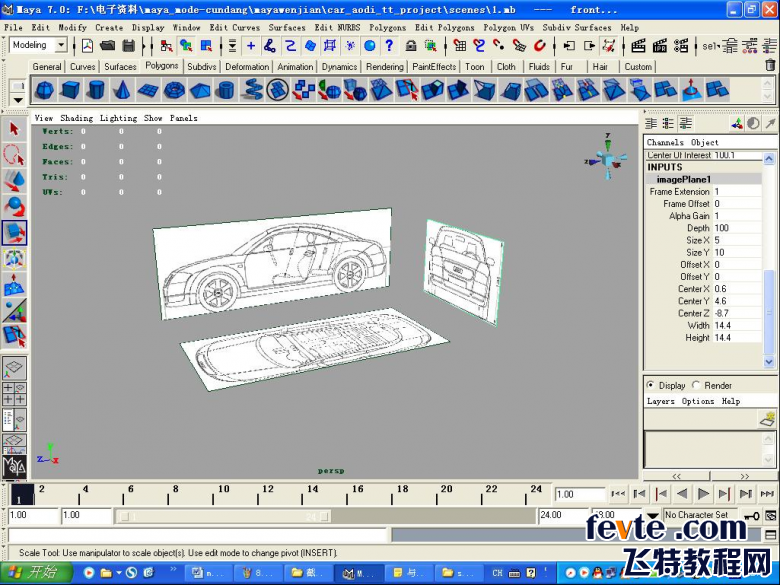Screen dimensions: 780x585
Task: Click the render current frame clapper icon
Action: click(638, 46)
